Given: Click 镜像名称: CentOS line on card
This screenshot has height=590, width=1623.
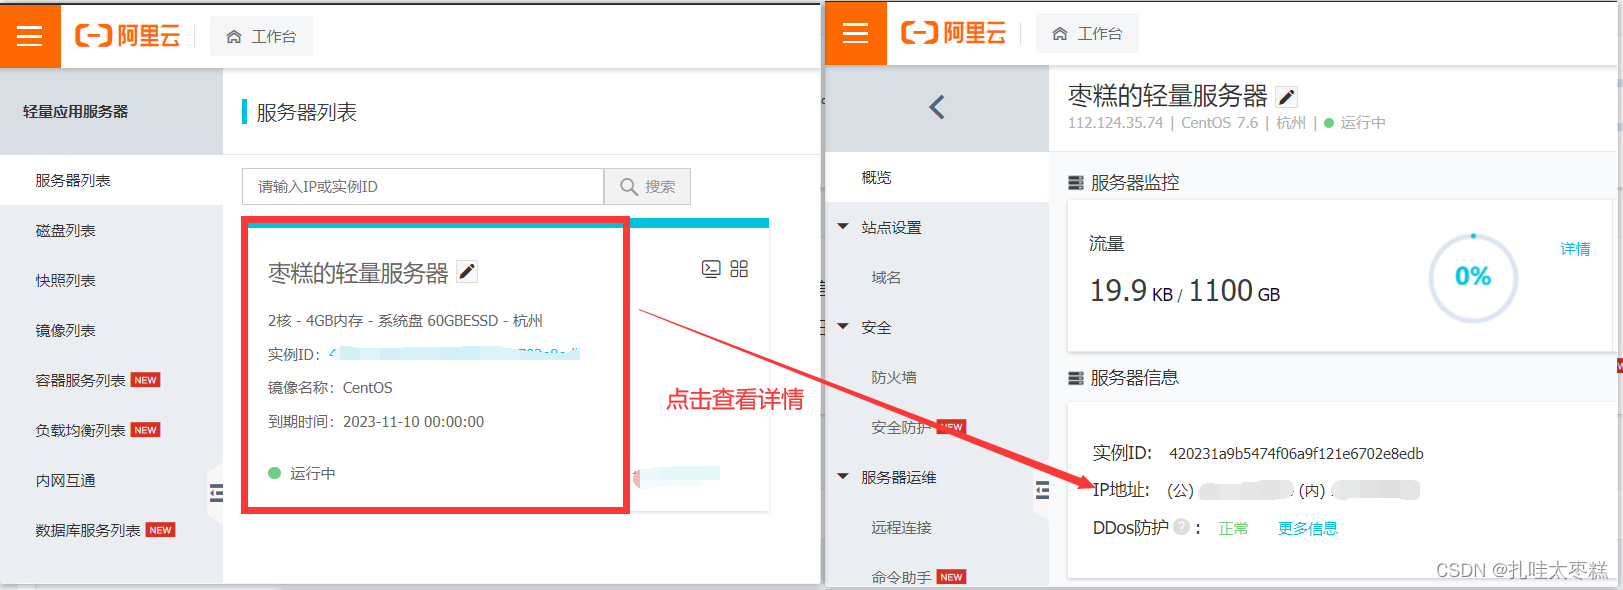Looking at the screenshot, I should 330,388.
